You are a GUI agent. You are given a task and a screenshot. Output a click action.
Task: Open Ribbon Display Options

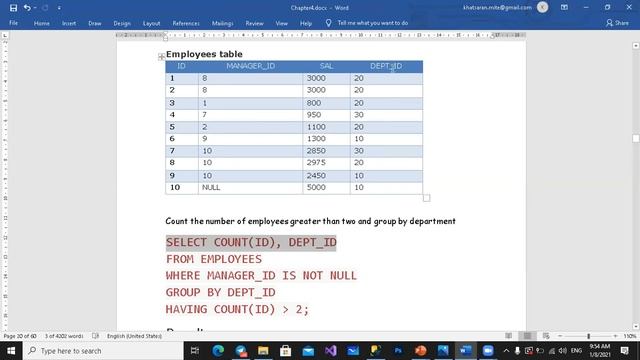pyautogui.click(x=564, y=7)
